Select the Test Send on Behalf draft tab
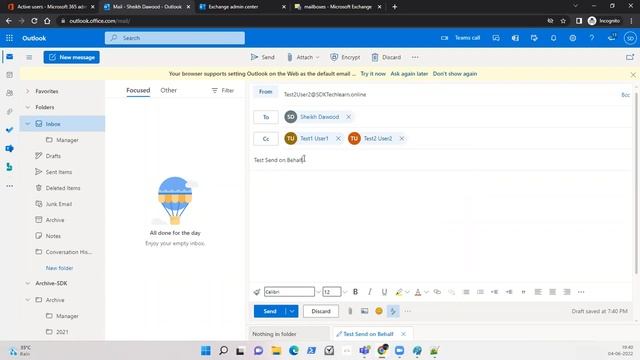The width and height of the screenshot is (640, 360). pyautogui.click(x=368, y=334)
